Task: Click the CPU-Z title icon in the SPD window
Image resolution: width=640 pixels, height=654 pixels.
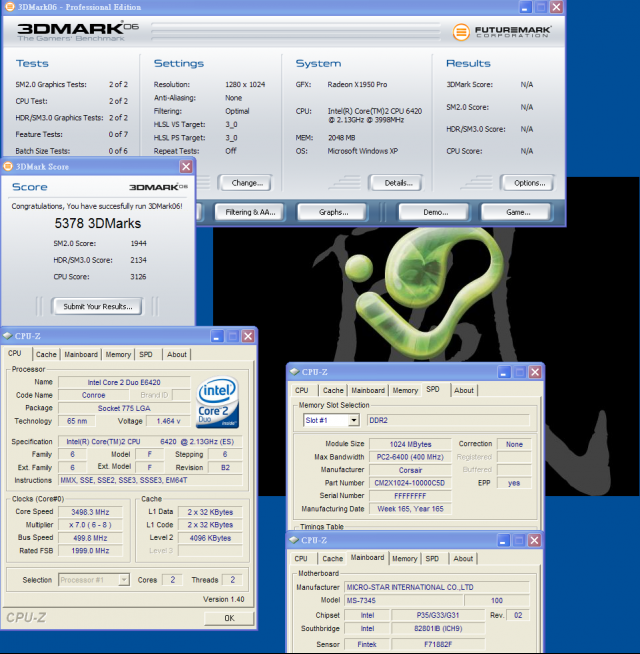Action: tap(295, 372)
